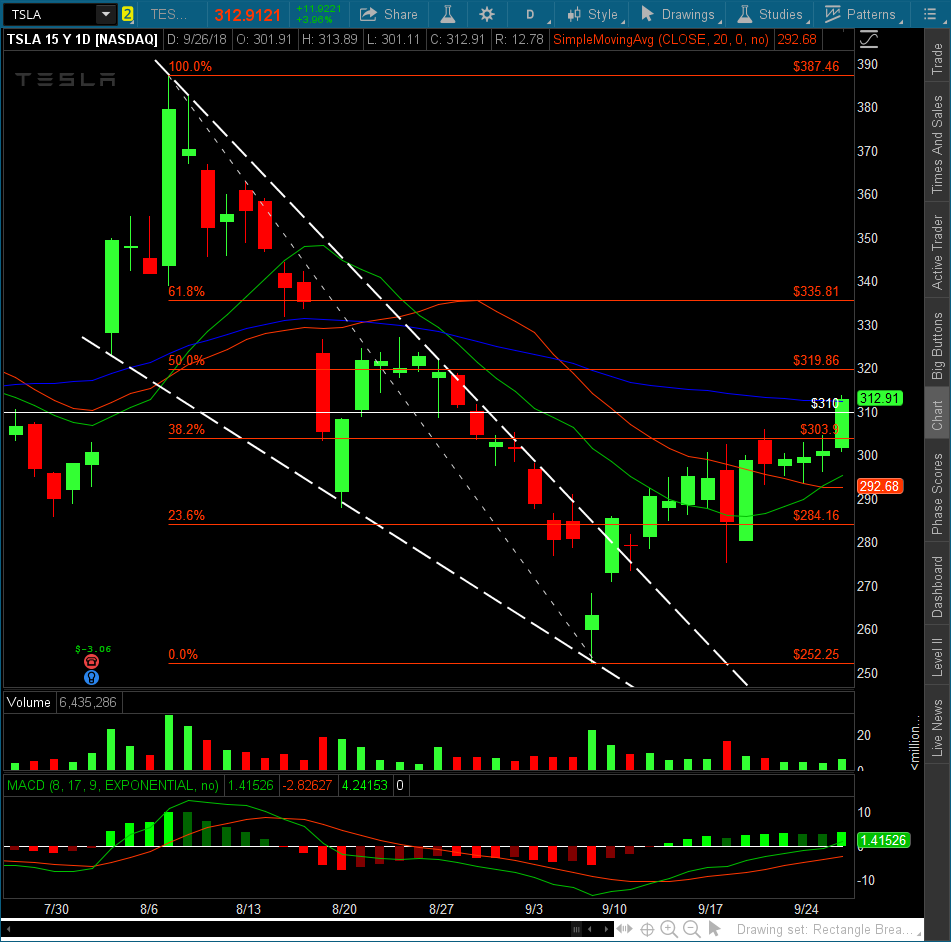Click the 312.9121 last price display
The width and height of the screenshot is (951, 942).
coord(247,15)
